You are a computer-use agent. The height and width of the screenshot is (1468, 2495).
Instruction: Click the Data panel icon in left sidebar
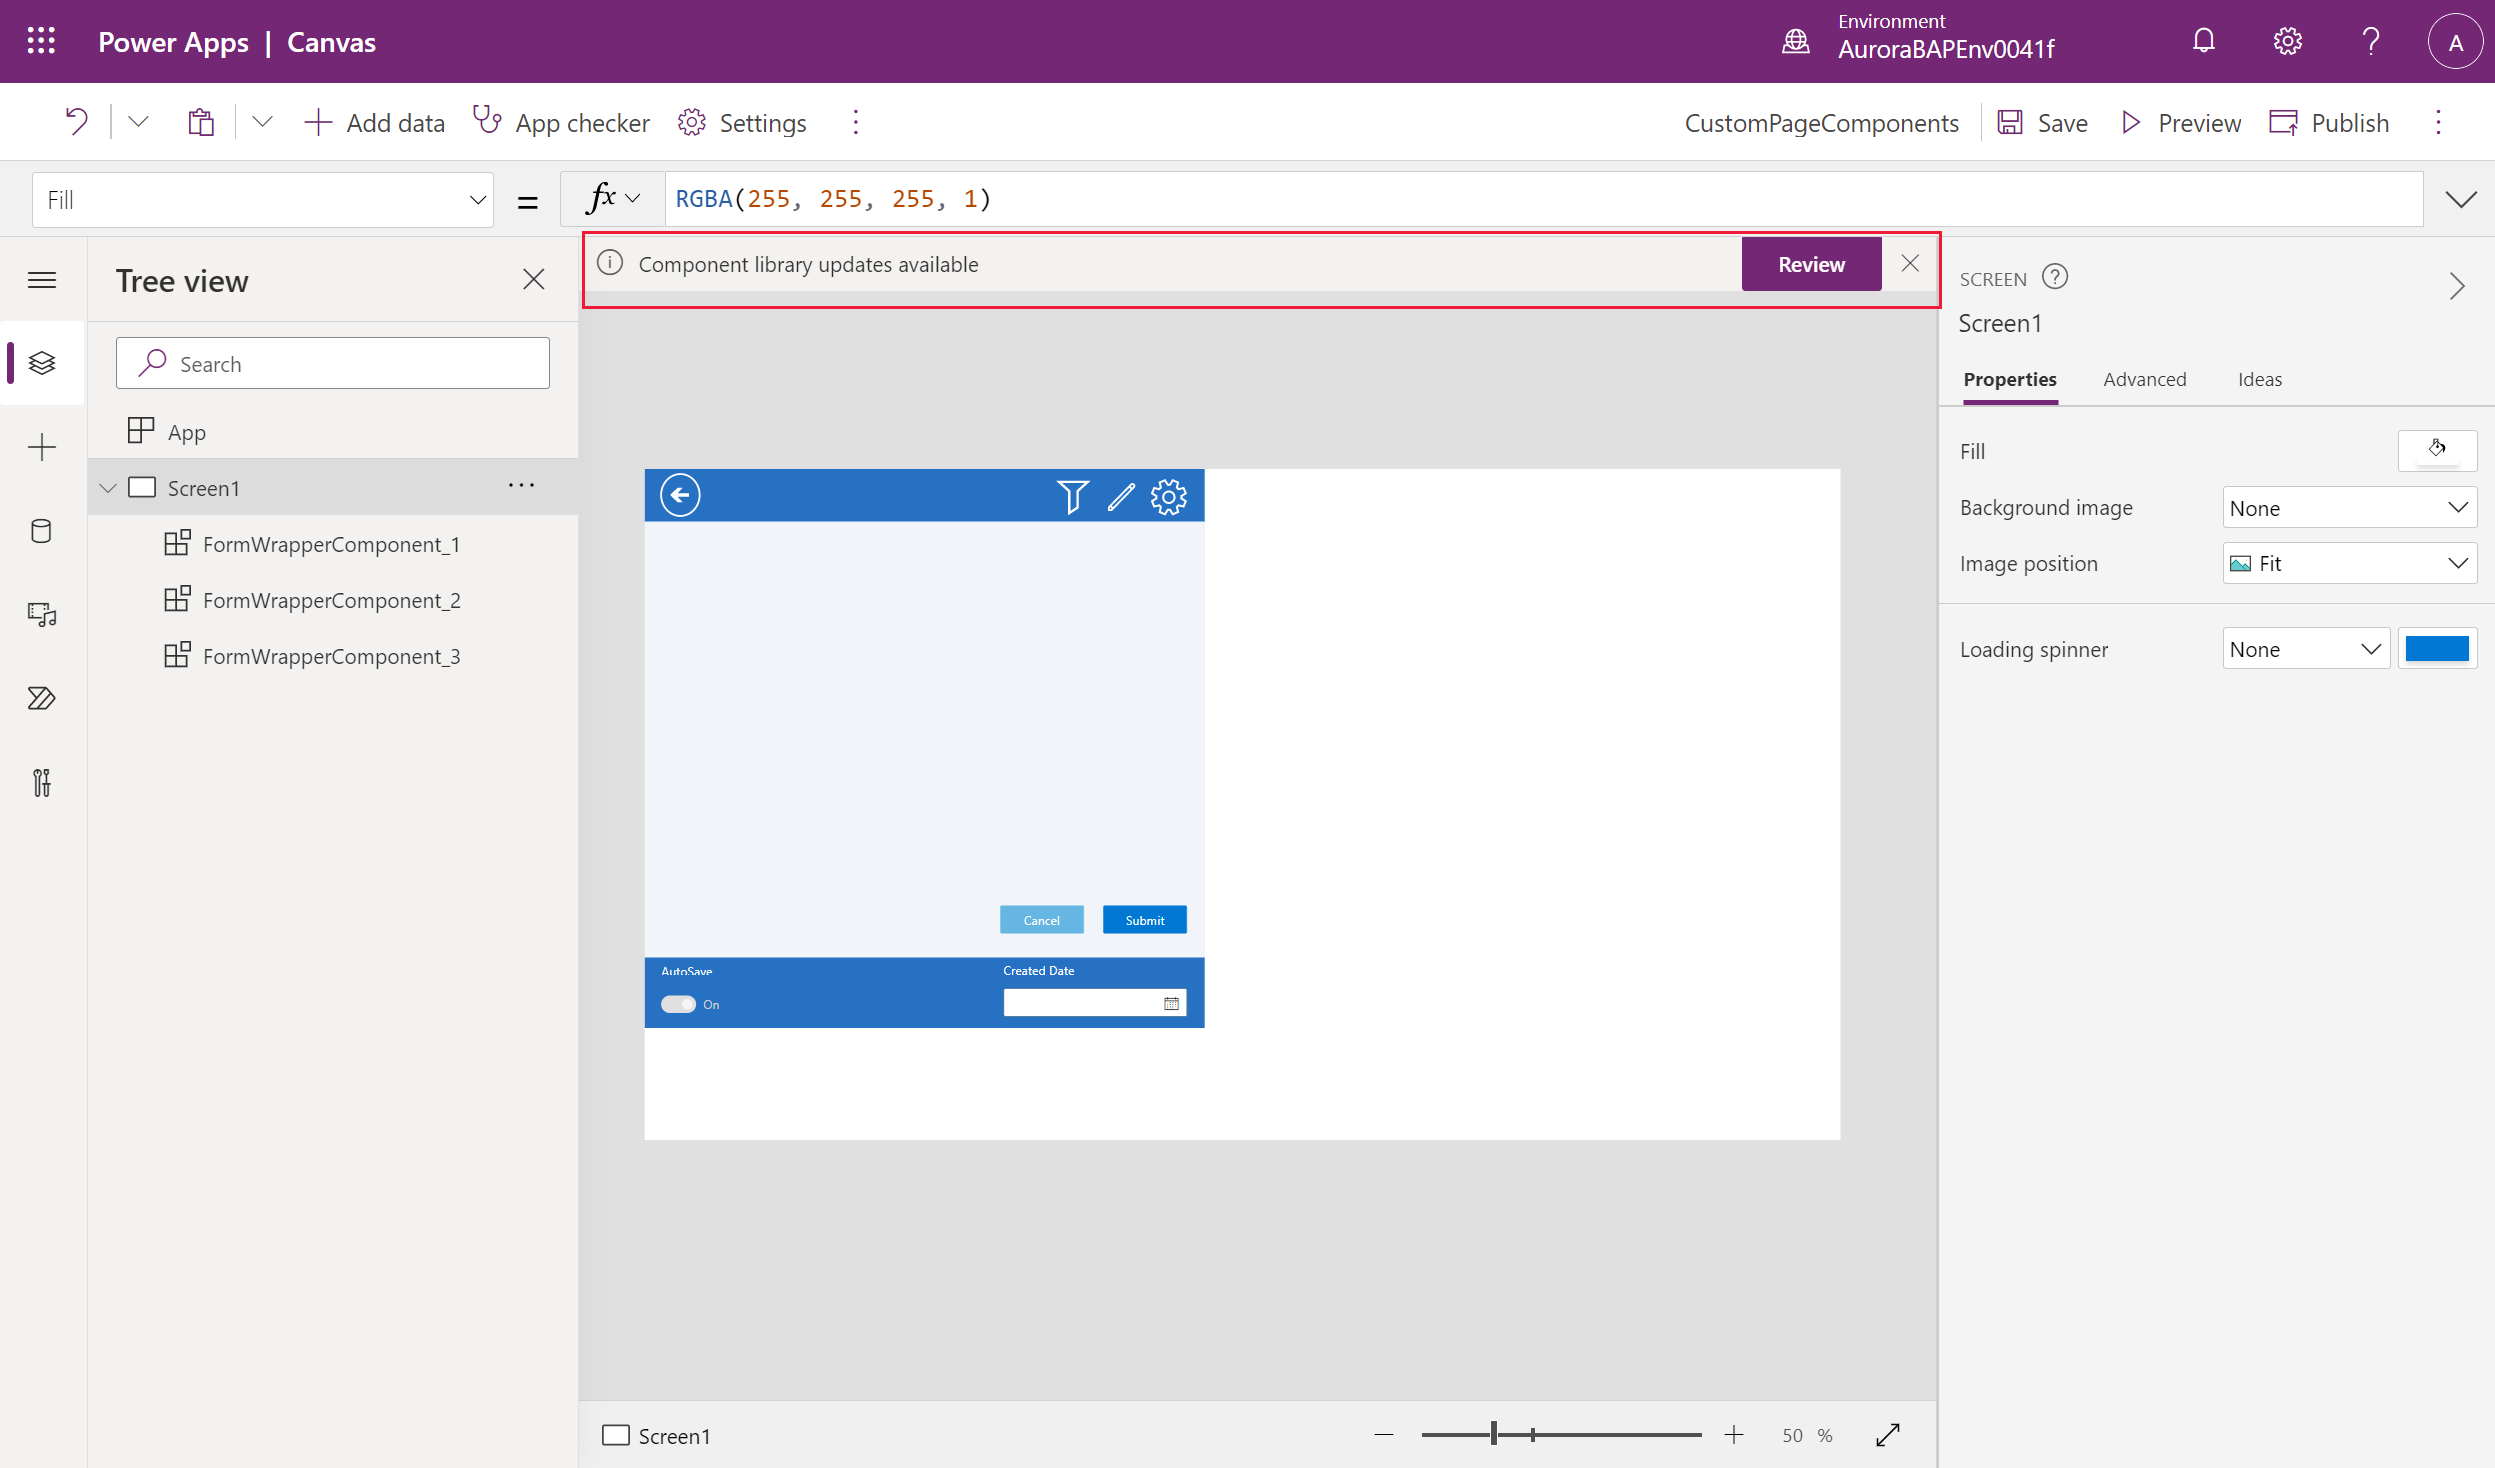(x=42, y=531)
